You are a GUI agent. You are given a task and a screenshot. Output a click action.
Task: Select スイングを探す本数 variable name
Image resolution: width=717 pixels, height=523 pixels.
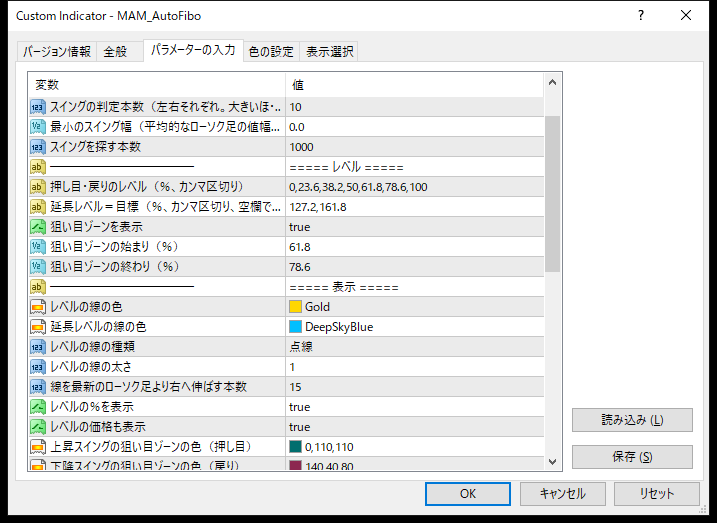tap(96, 147)
